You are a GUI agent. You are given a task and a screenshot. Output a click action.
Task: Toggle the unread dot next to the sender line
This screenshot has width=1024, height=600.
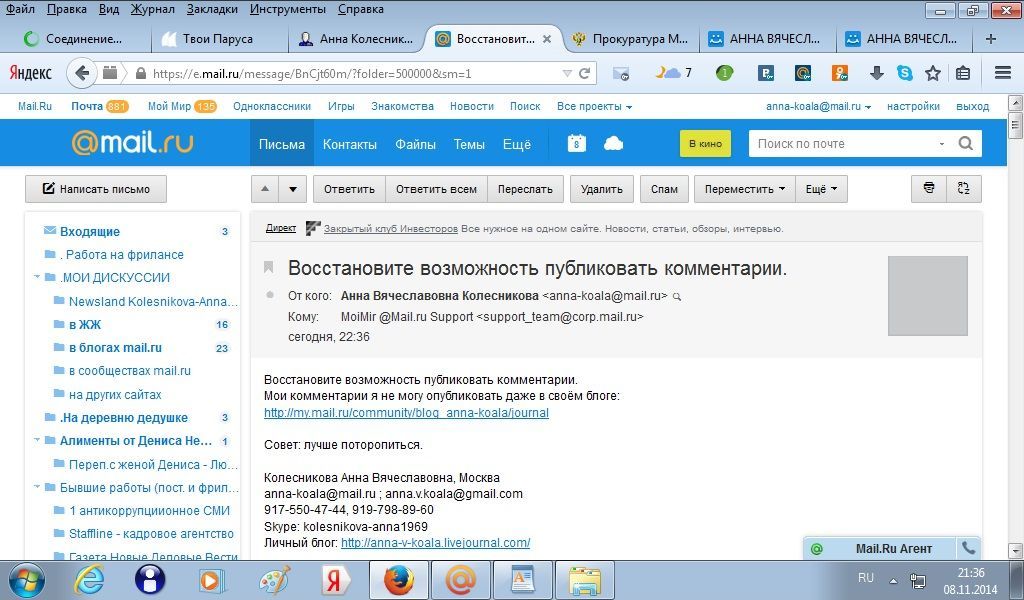coord(268,296)
